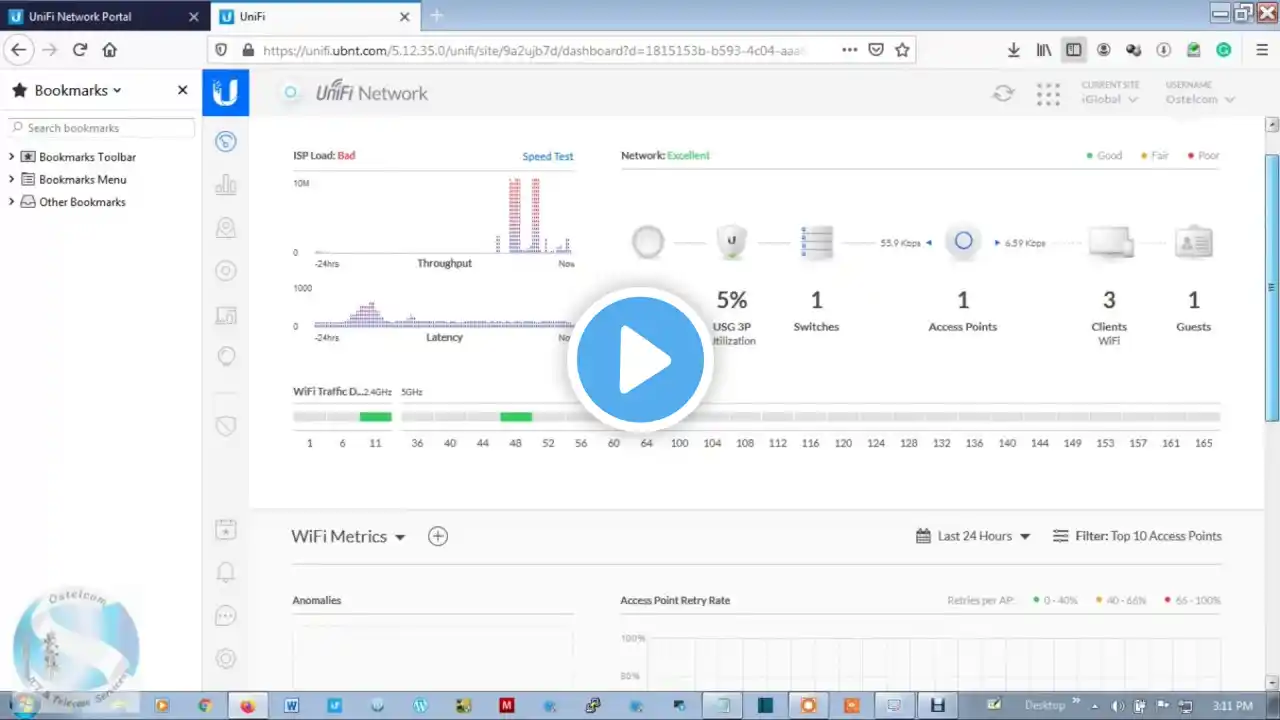
Task: Click the Search bookmarks field
Action: [101, 128]
